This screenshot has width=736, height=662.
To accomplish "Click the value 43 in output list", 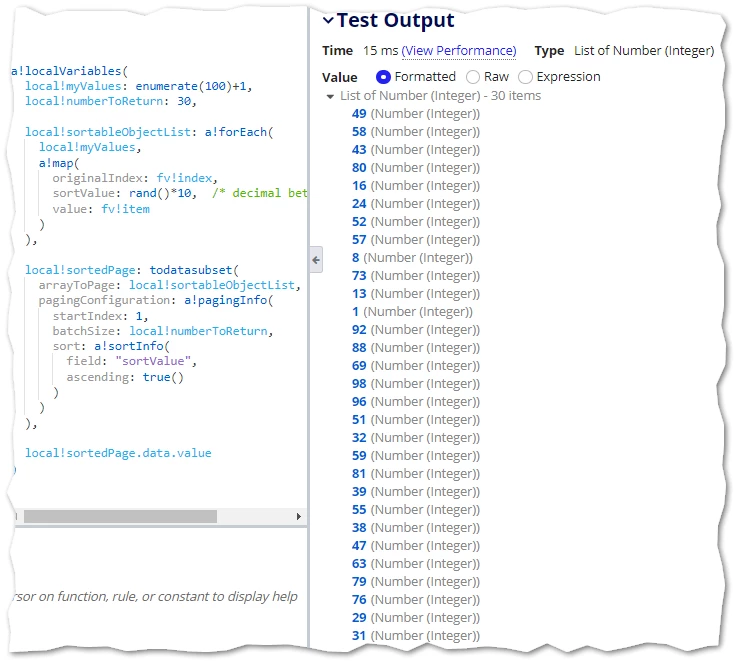I will (359, 149).
